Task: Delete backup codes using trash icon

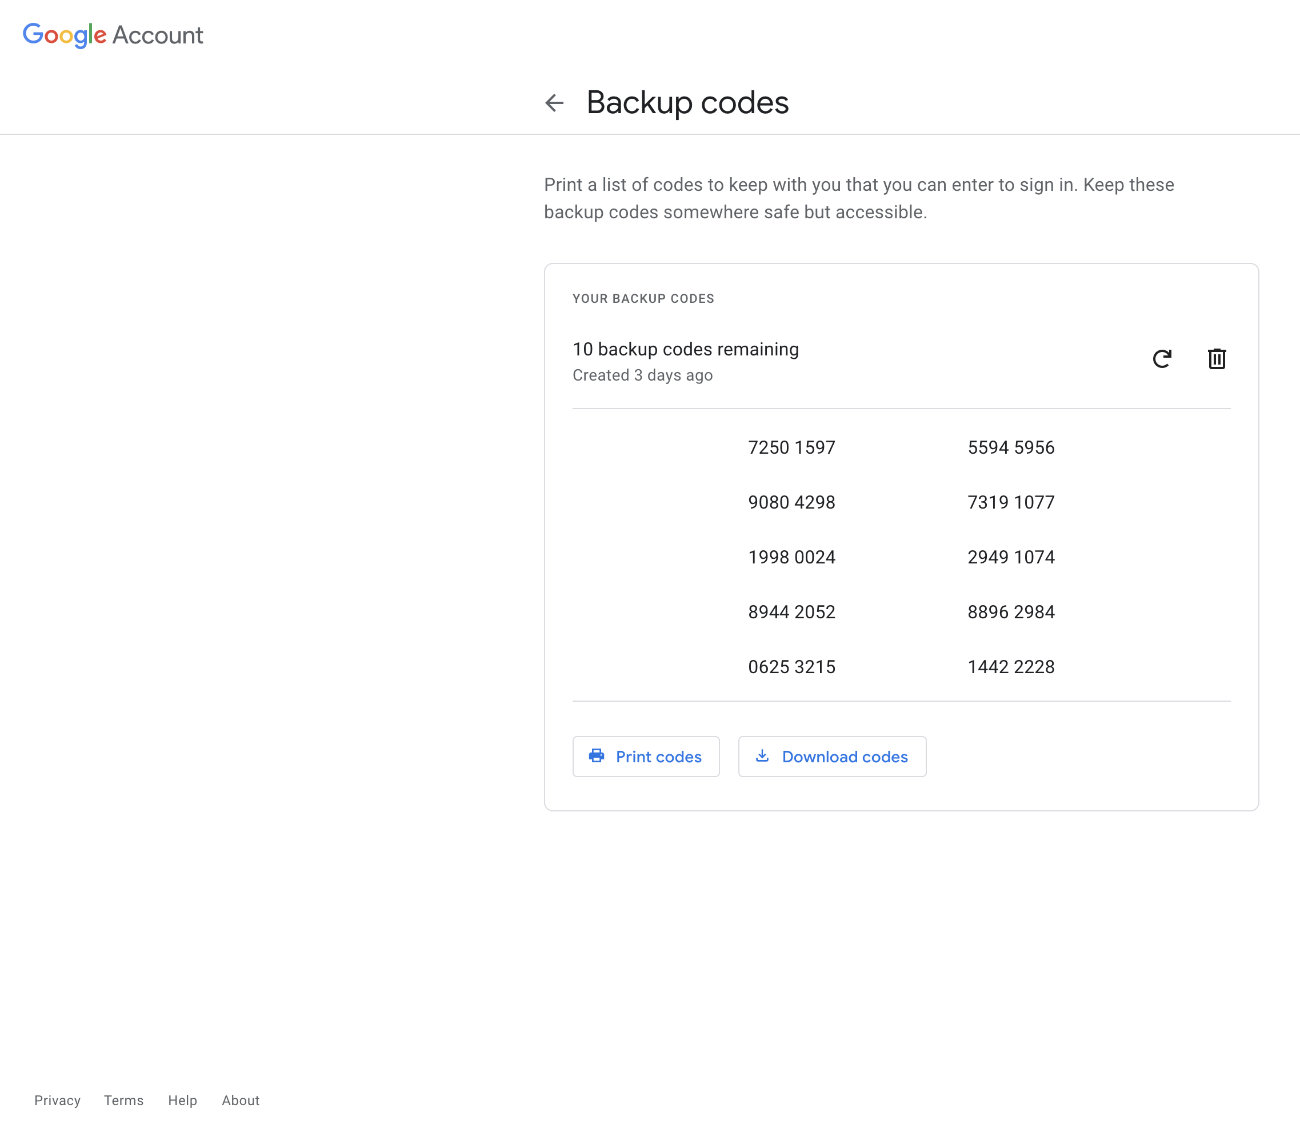Action: point(1217,359)
